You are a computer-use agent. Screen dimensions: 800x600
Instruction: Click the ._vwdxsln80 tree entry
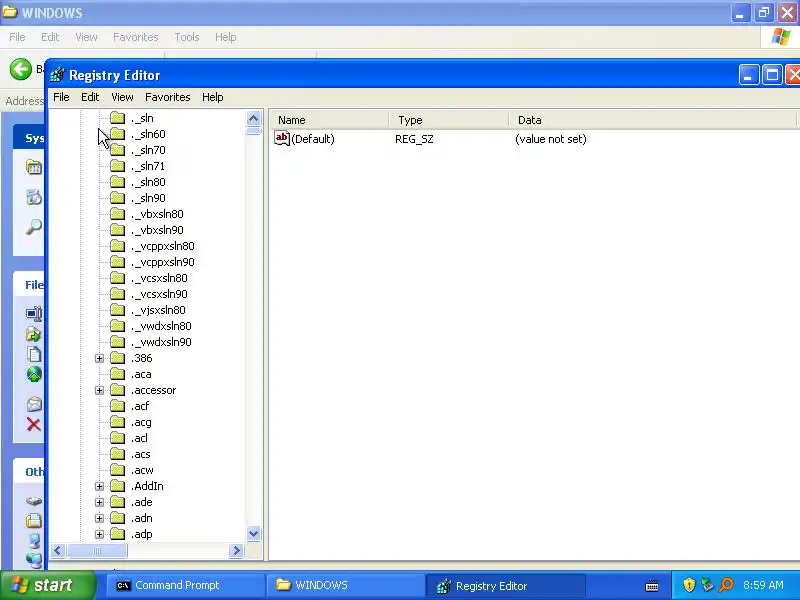coord(161,326)
